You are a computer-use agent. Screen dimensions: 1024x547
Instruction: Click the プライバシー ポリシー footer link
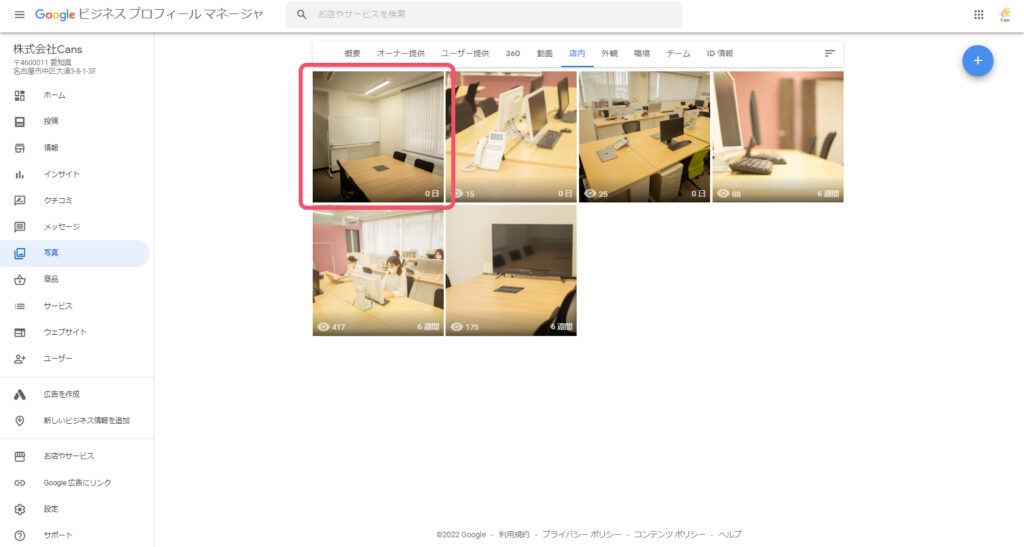click(581, 534)
